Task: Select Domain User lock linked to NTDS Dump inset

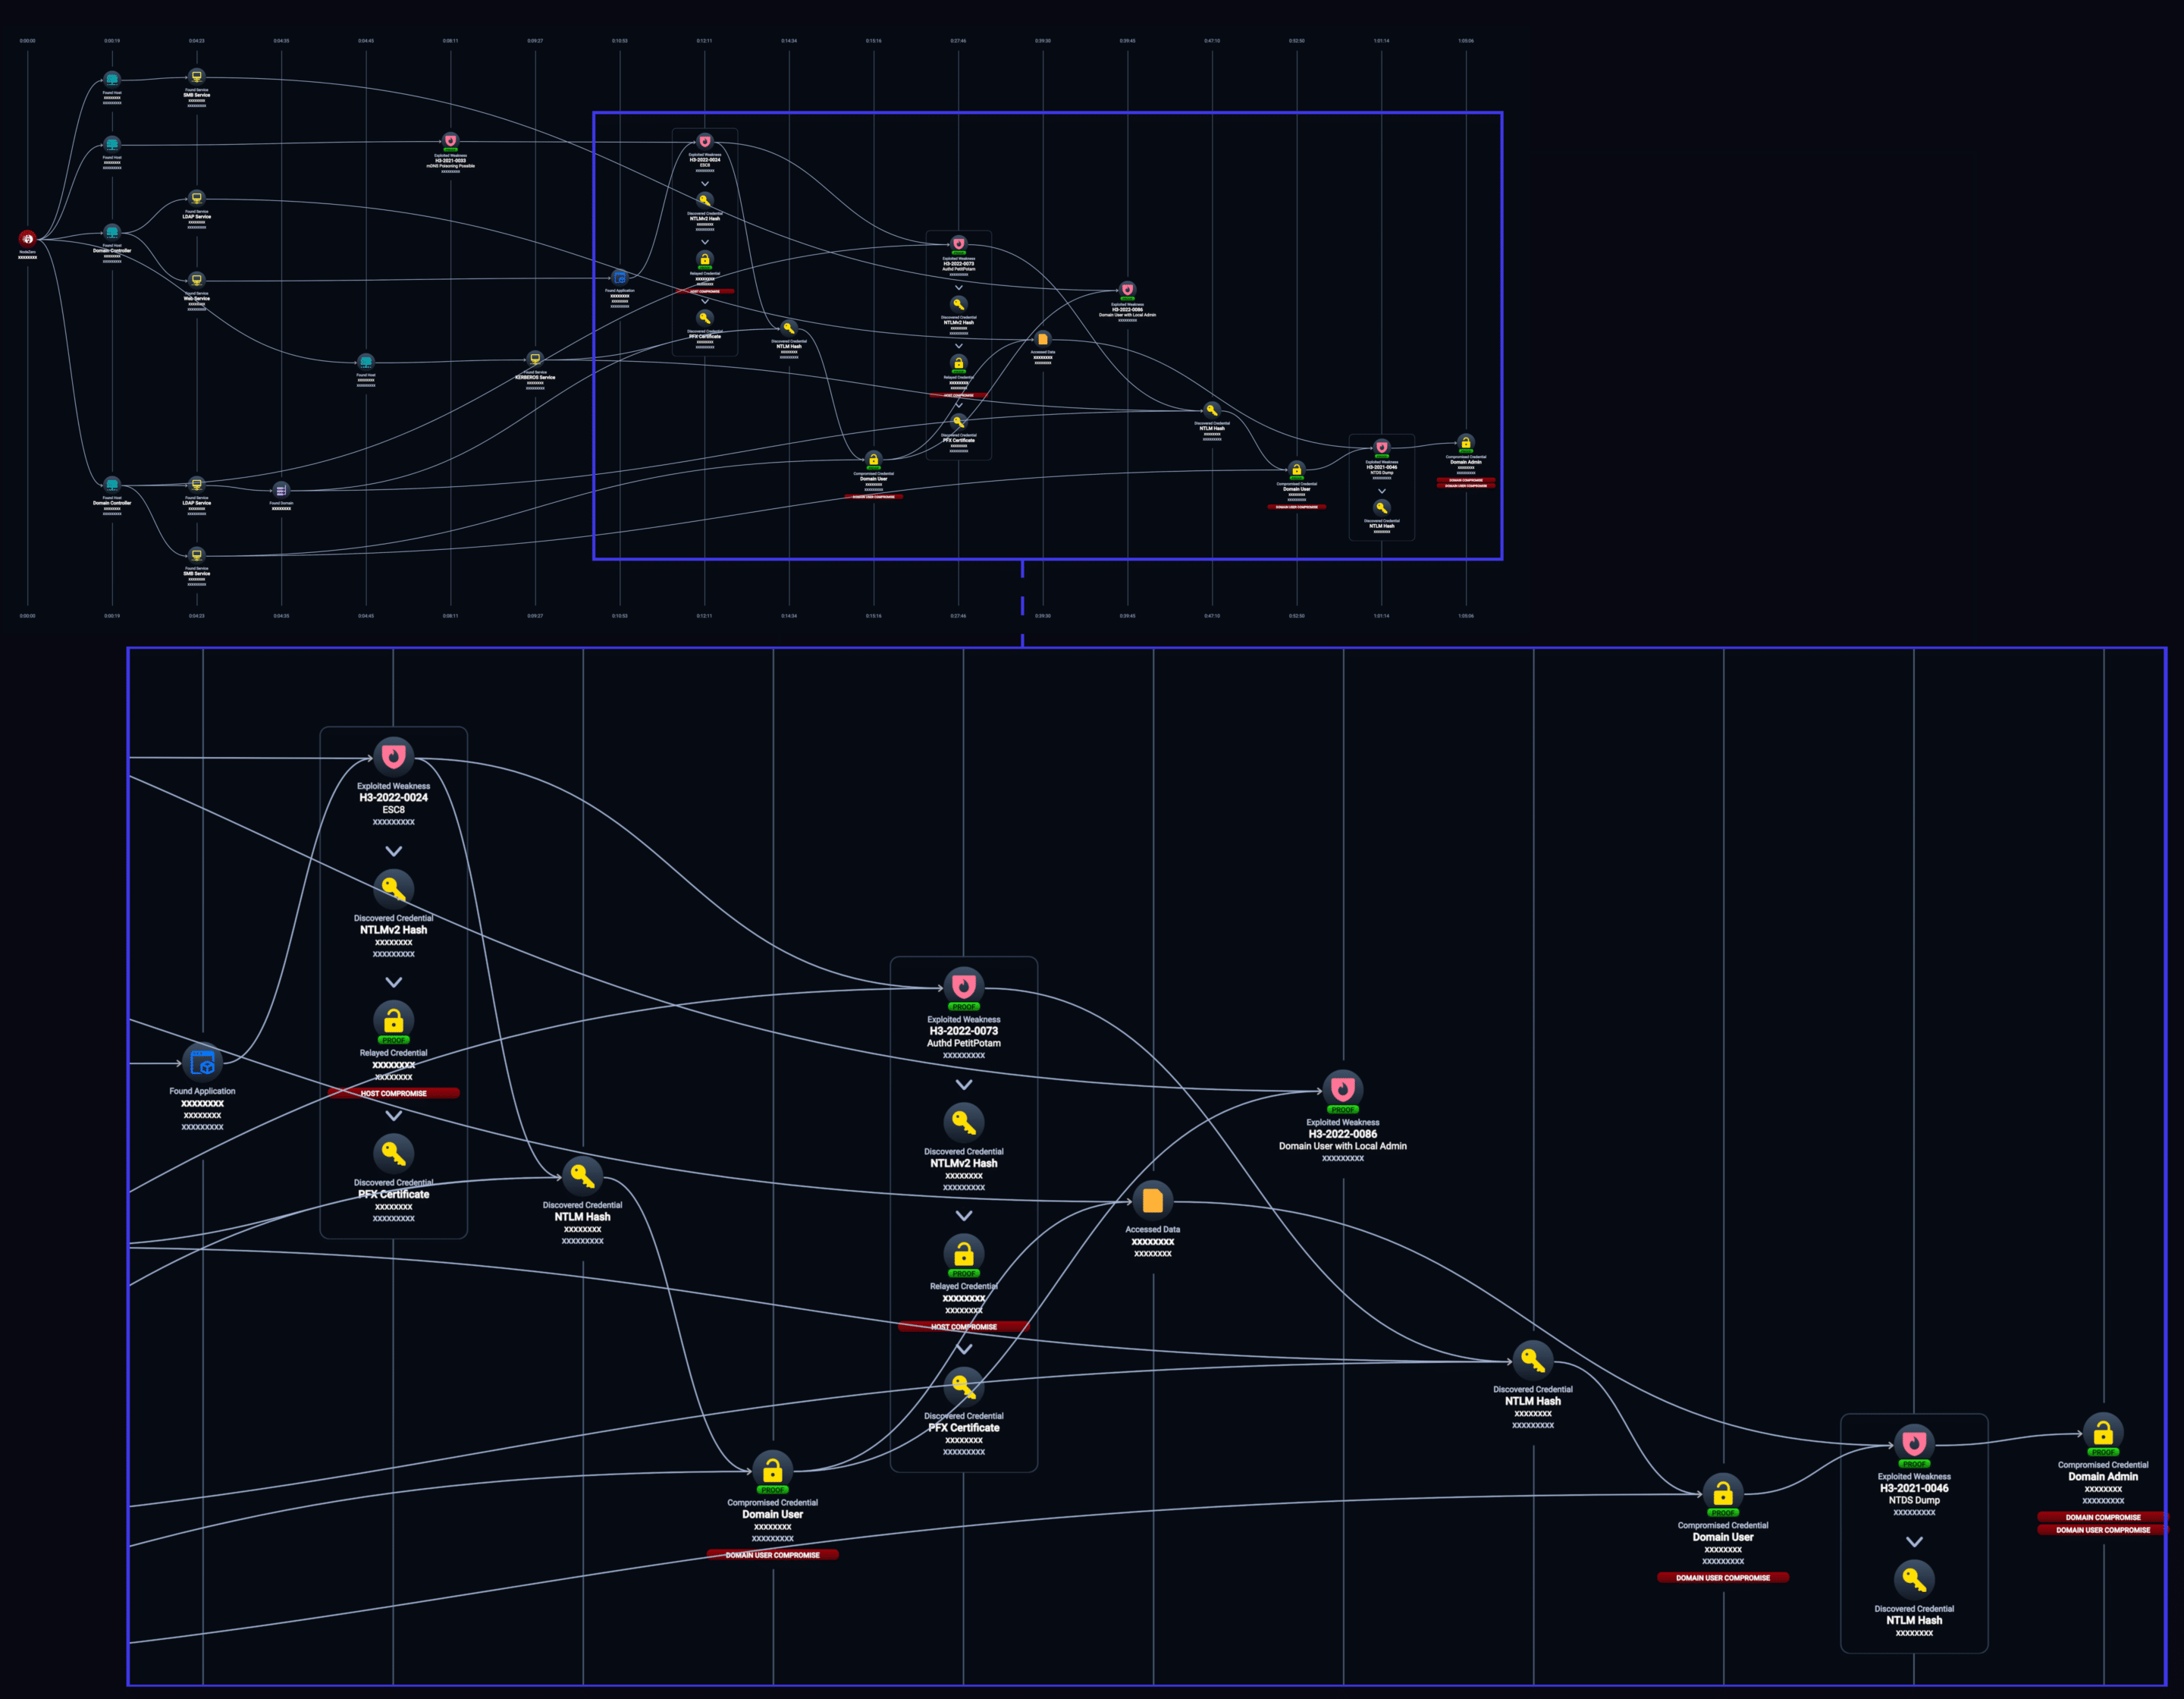Action: (x=1723, y=1493)
